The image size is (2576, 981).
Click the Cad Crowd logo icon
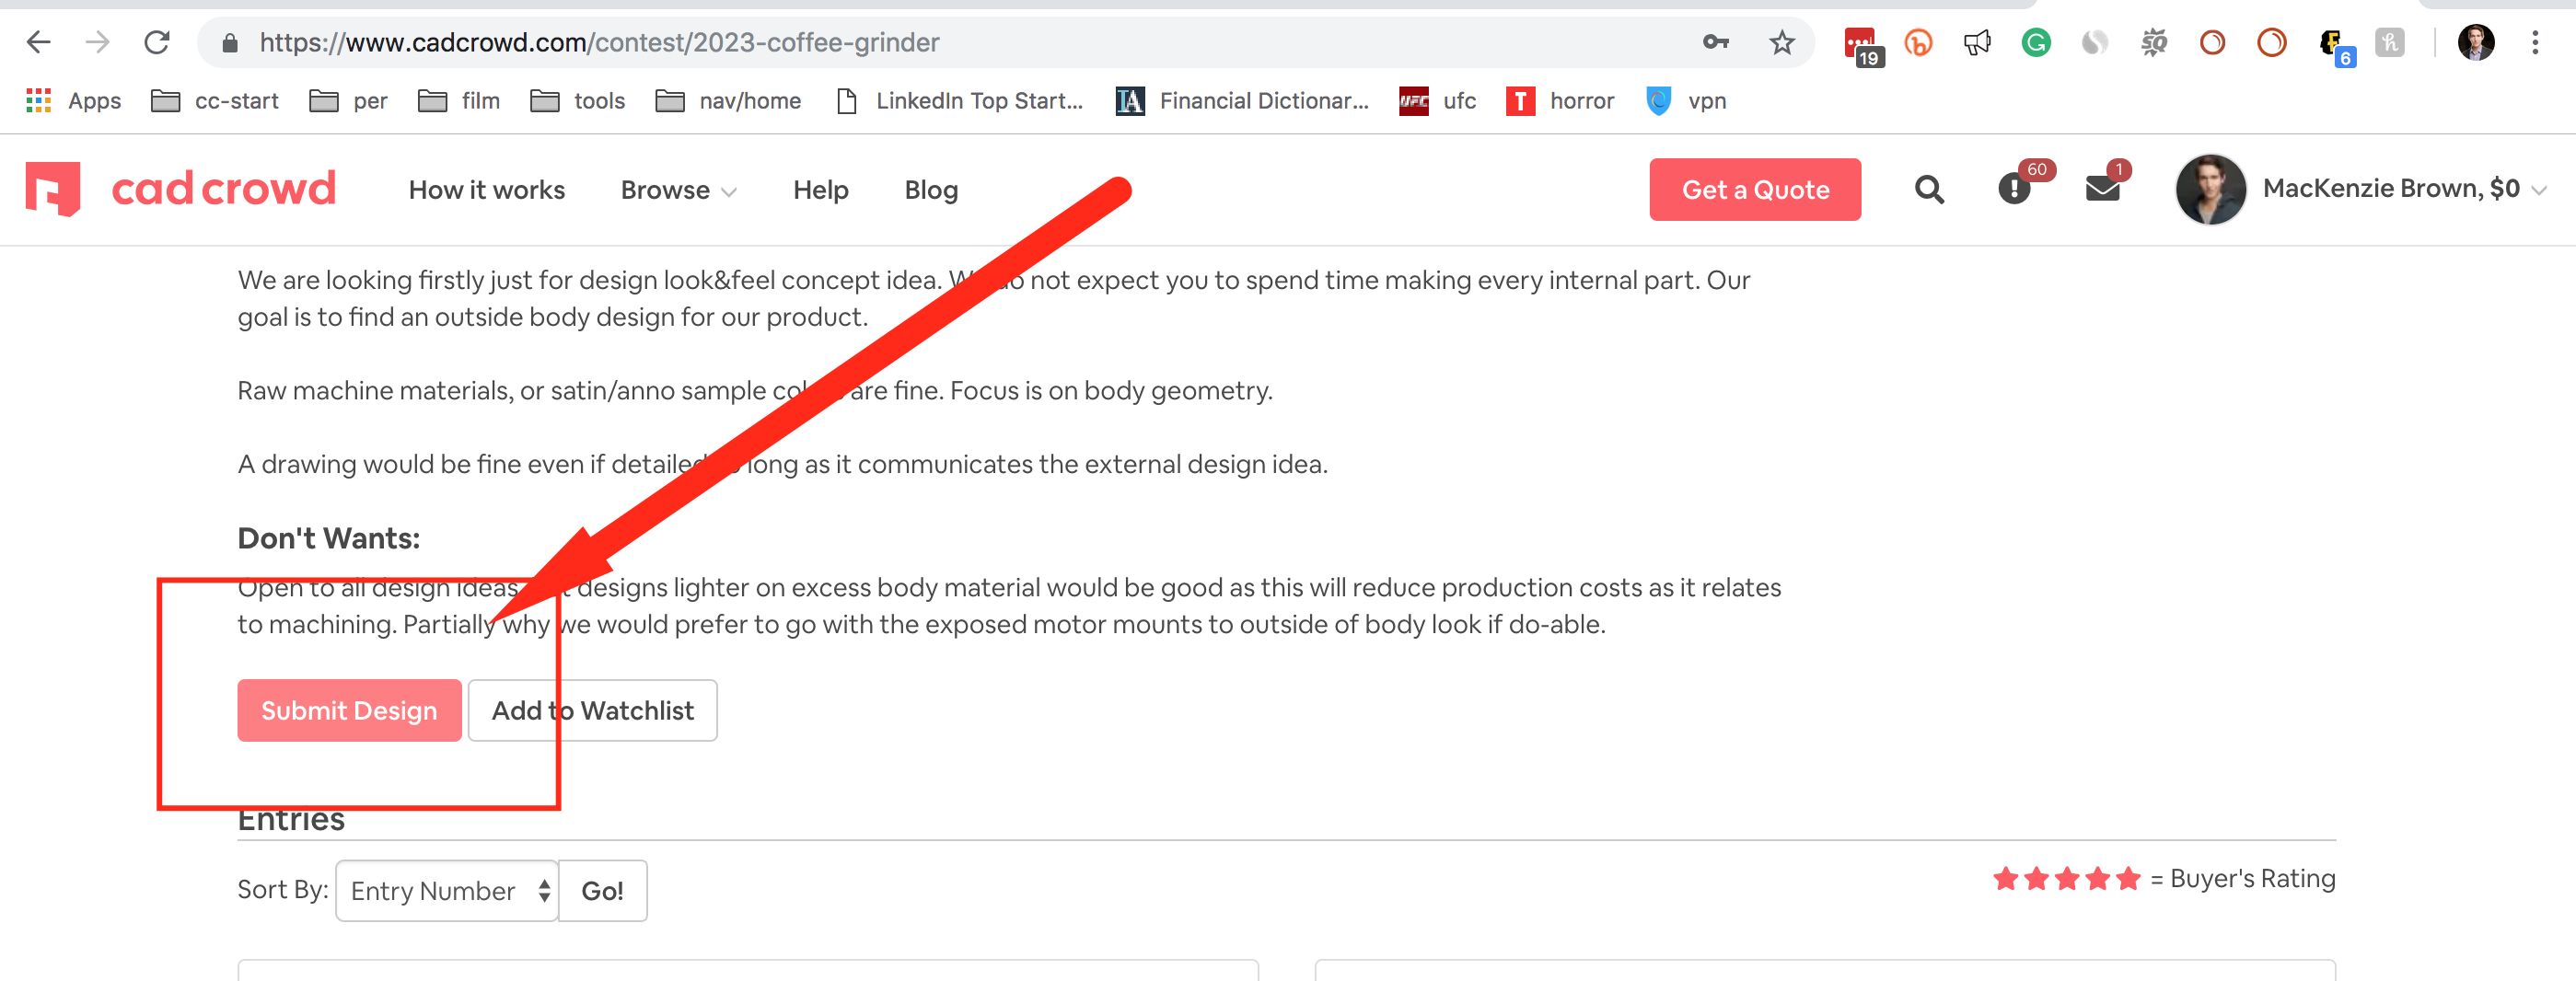click(x=53, y=188)
